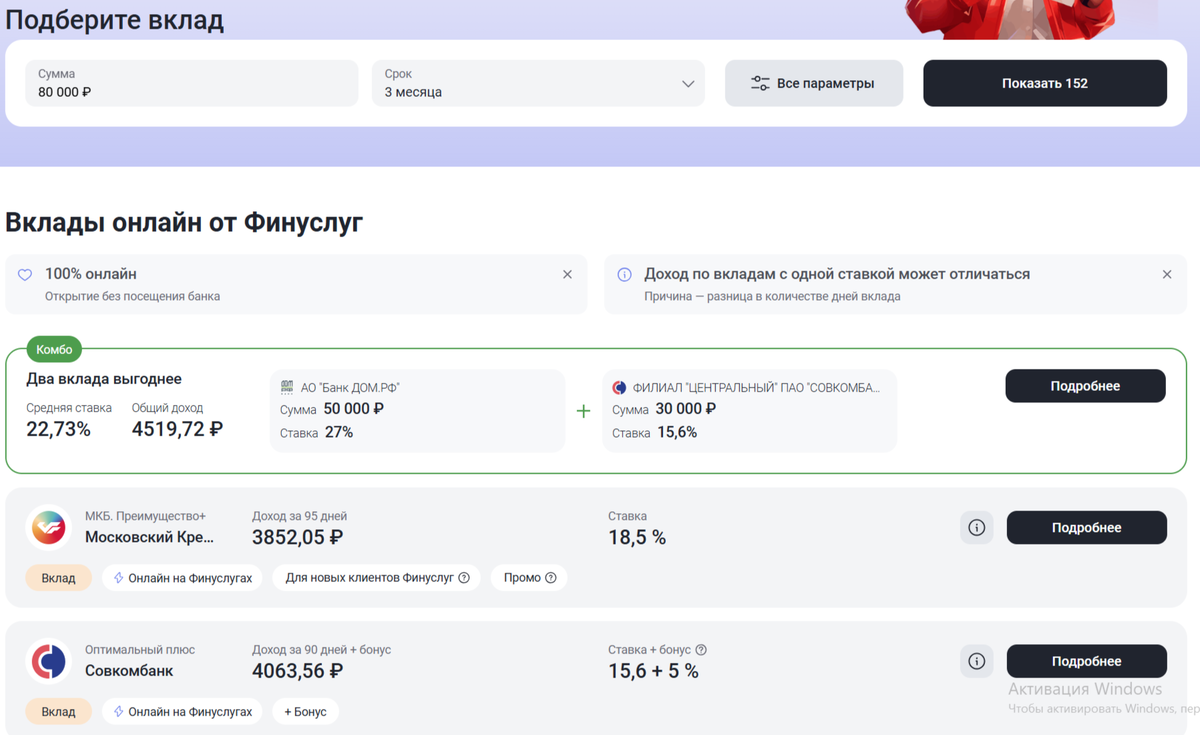Click the Оптимальный плюс label
This screenshot has width=1200, height=735.
(x=140, y=650)
